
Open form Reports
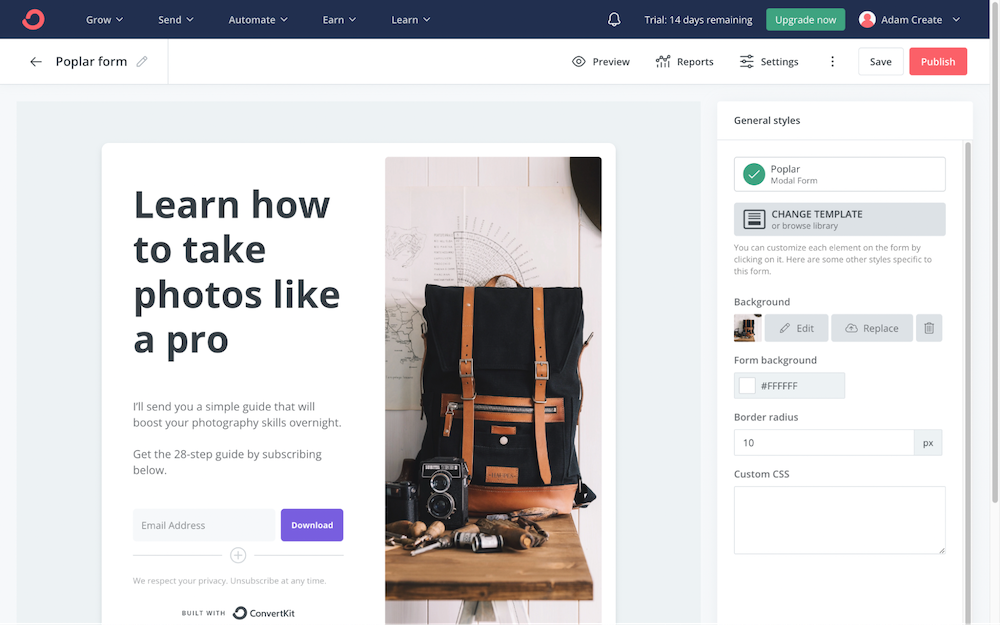pos(684,61)
